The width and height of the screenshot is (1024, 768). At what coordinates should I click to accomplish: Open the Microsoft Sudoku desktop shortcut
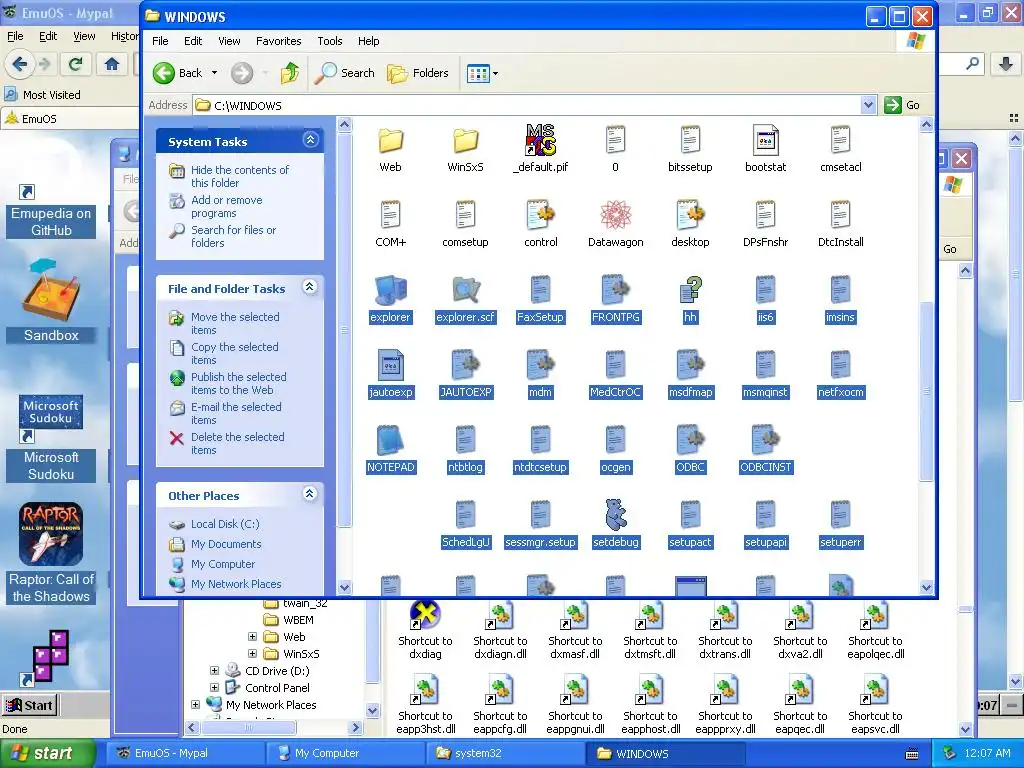tap(51, 418)
